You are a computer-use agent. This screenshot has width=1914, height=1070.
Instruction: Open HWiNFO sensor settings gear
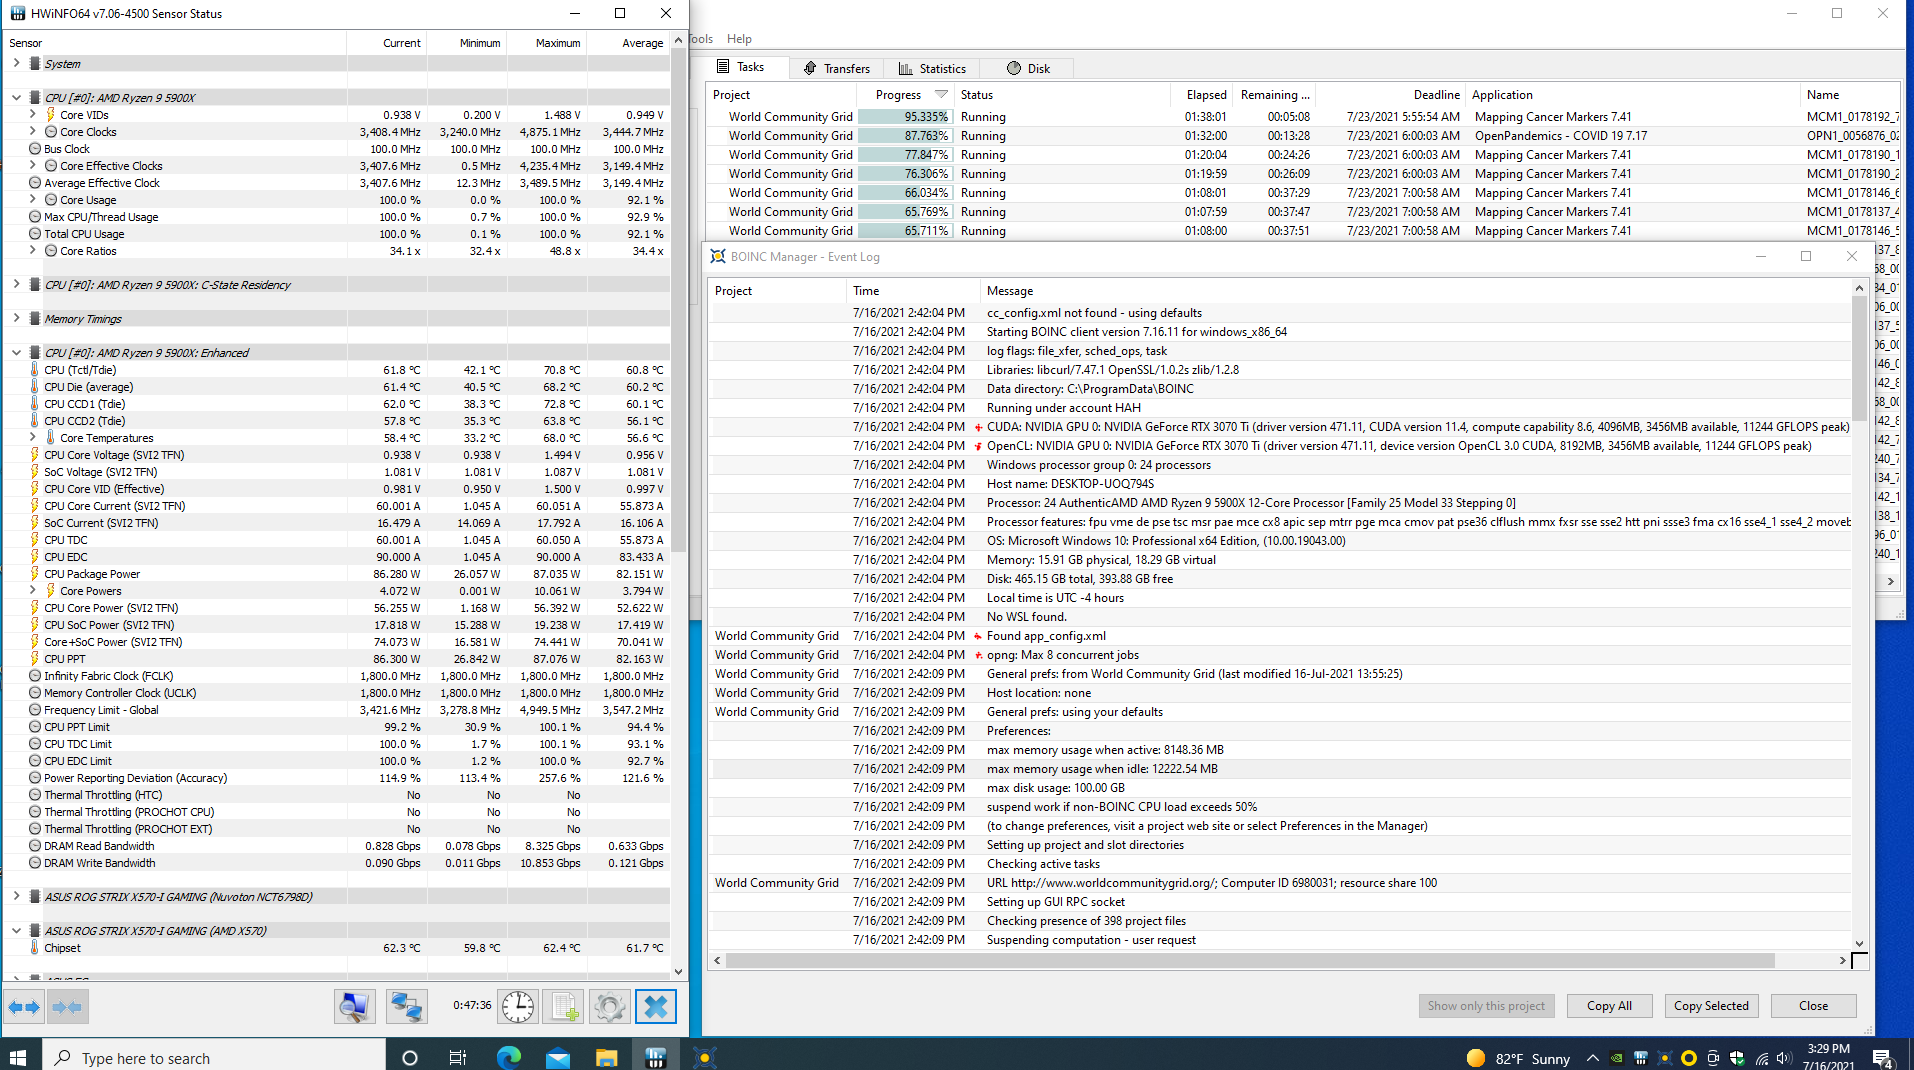[x=609, y=1007]
